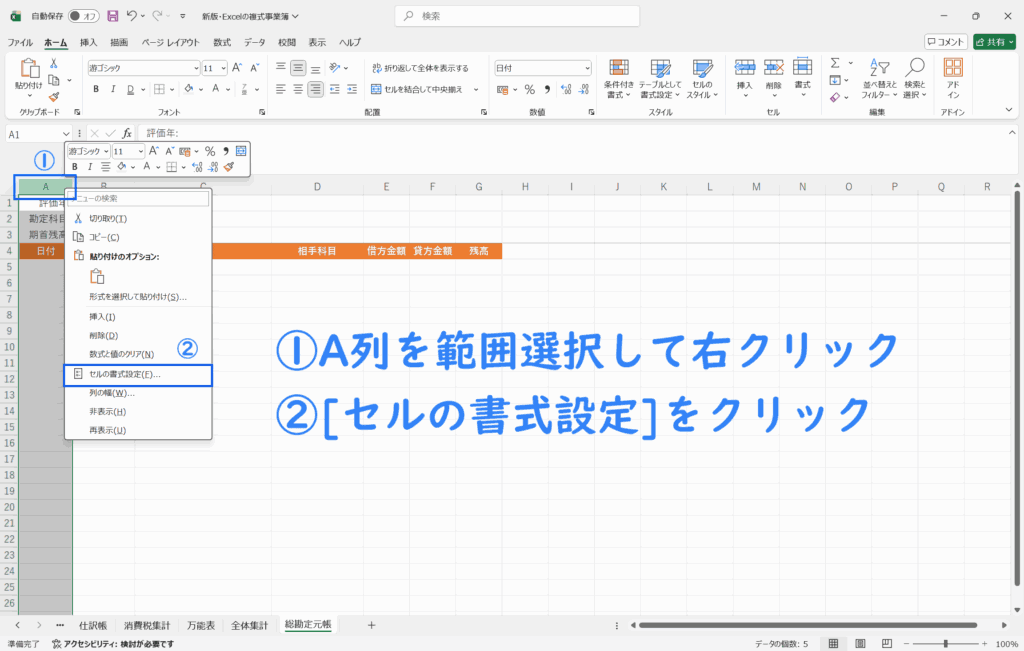Click the zoom slider in status bar
The image size is (1024, 651).
point(946,644)
